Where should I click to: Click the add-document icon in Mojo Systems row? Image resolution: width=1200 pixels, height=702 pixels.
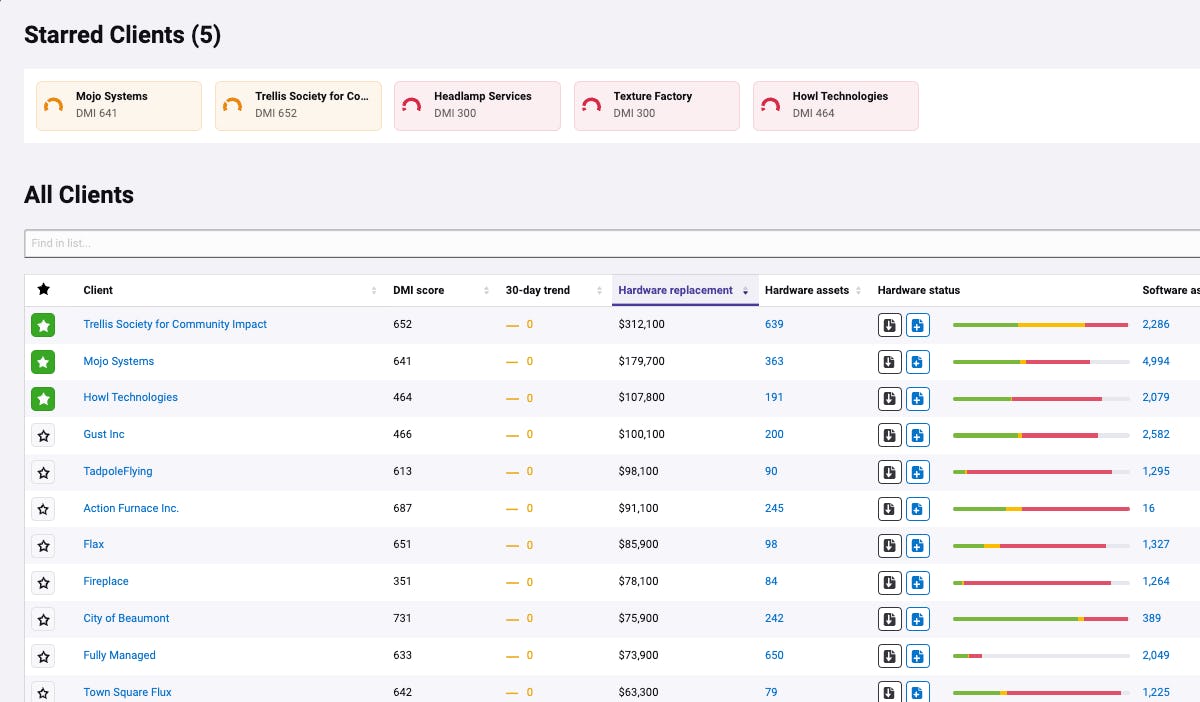coord(917,361)
